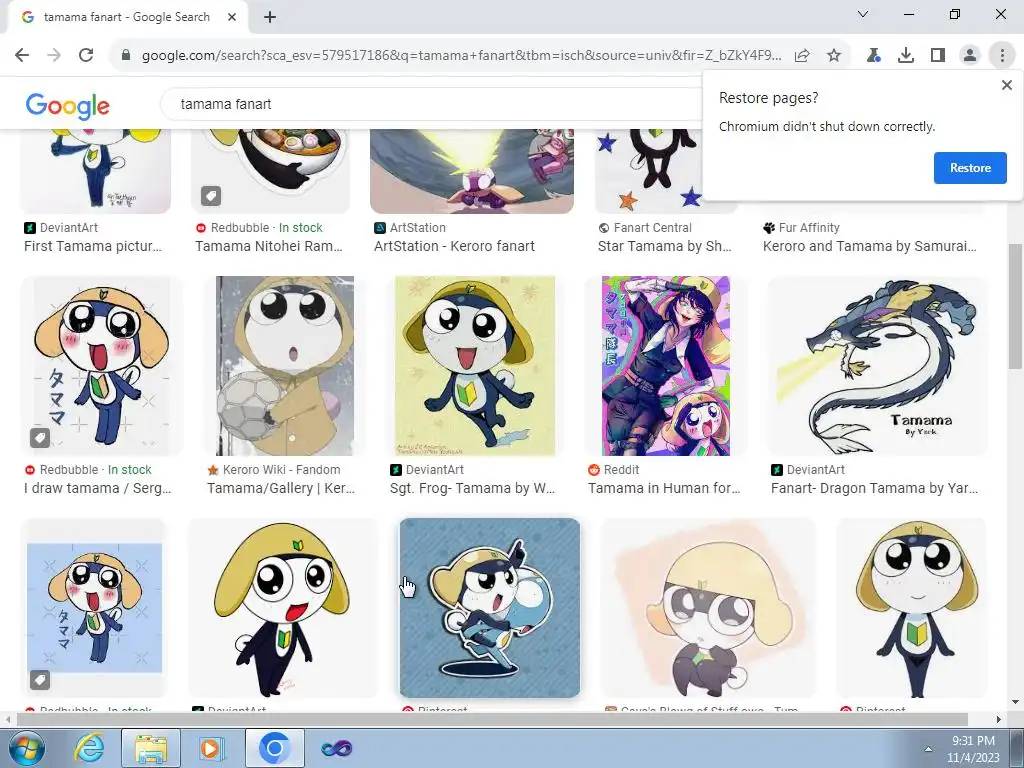Open Keroro and Tamama by Samurai link
This screenshot has height=768, width=1024.
(870, 246)
